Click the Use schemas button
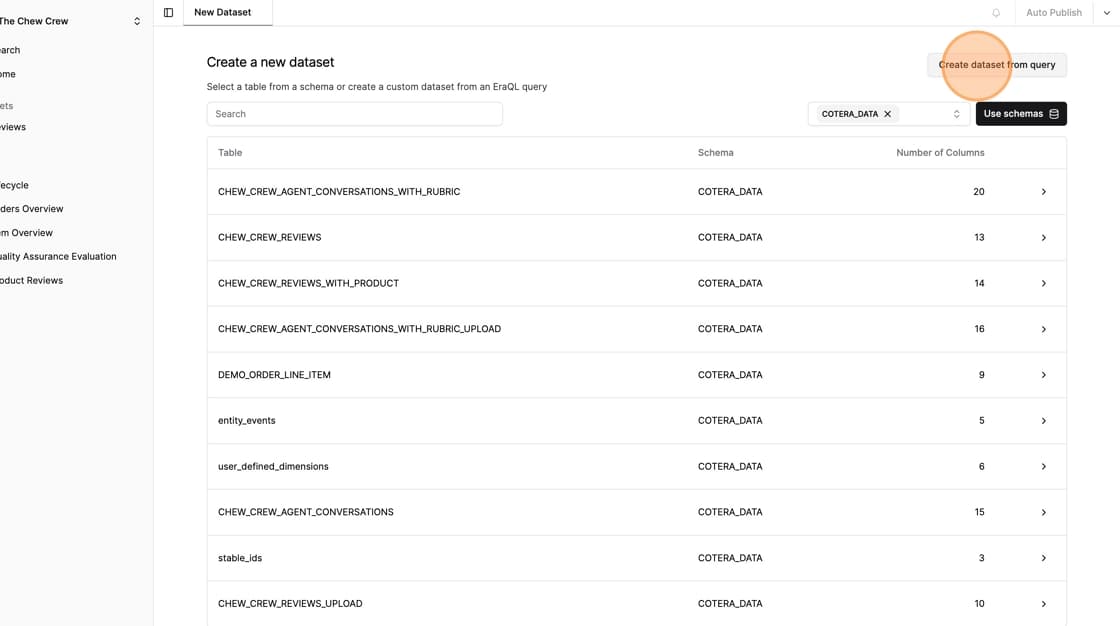Screen dimensions: 1120x626 coord(1020,114)
